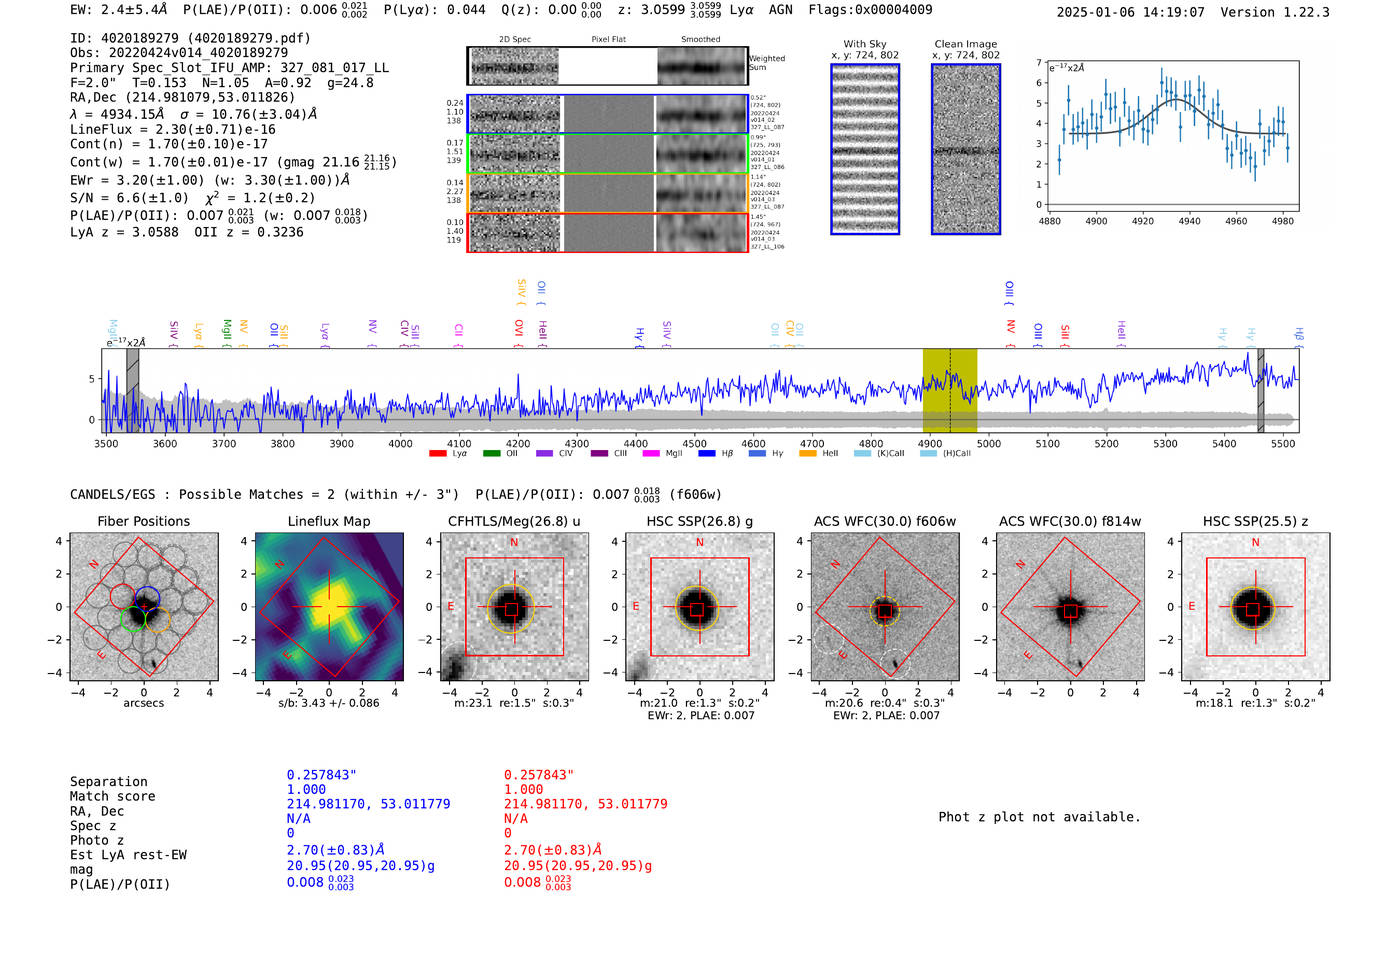
Task: Open the CFHTLS/Meg(26.8) u cutout
Action: click(x=514, y=606)
